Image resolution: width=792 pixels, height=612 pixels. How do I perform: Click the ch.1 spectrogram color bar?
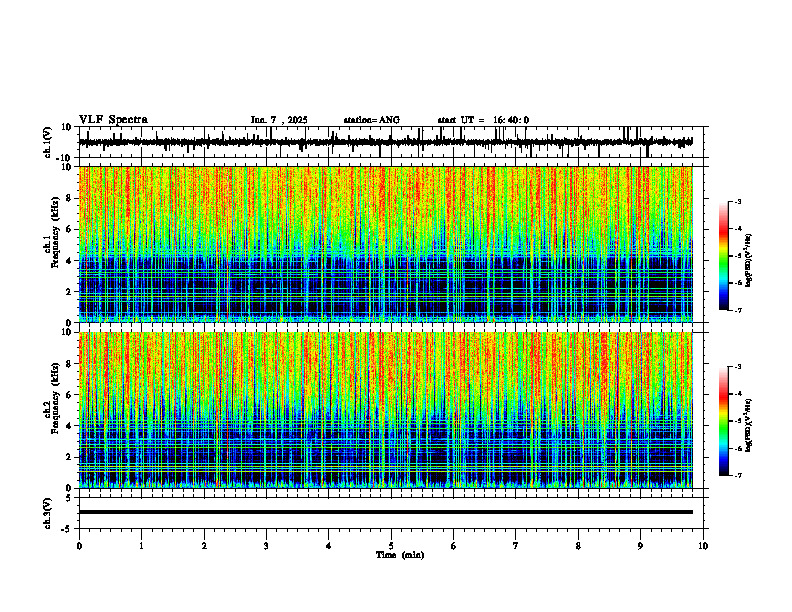(x=723, y=256)
